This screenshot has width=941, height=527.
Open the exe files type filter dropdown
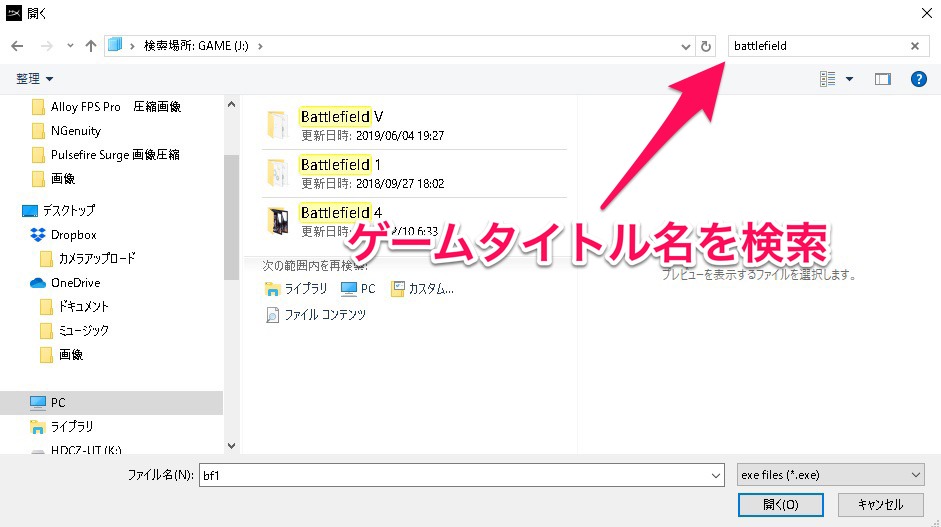click(x=831, y=475)
